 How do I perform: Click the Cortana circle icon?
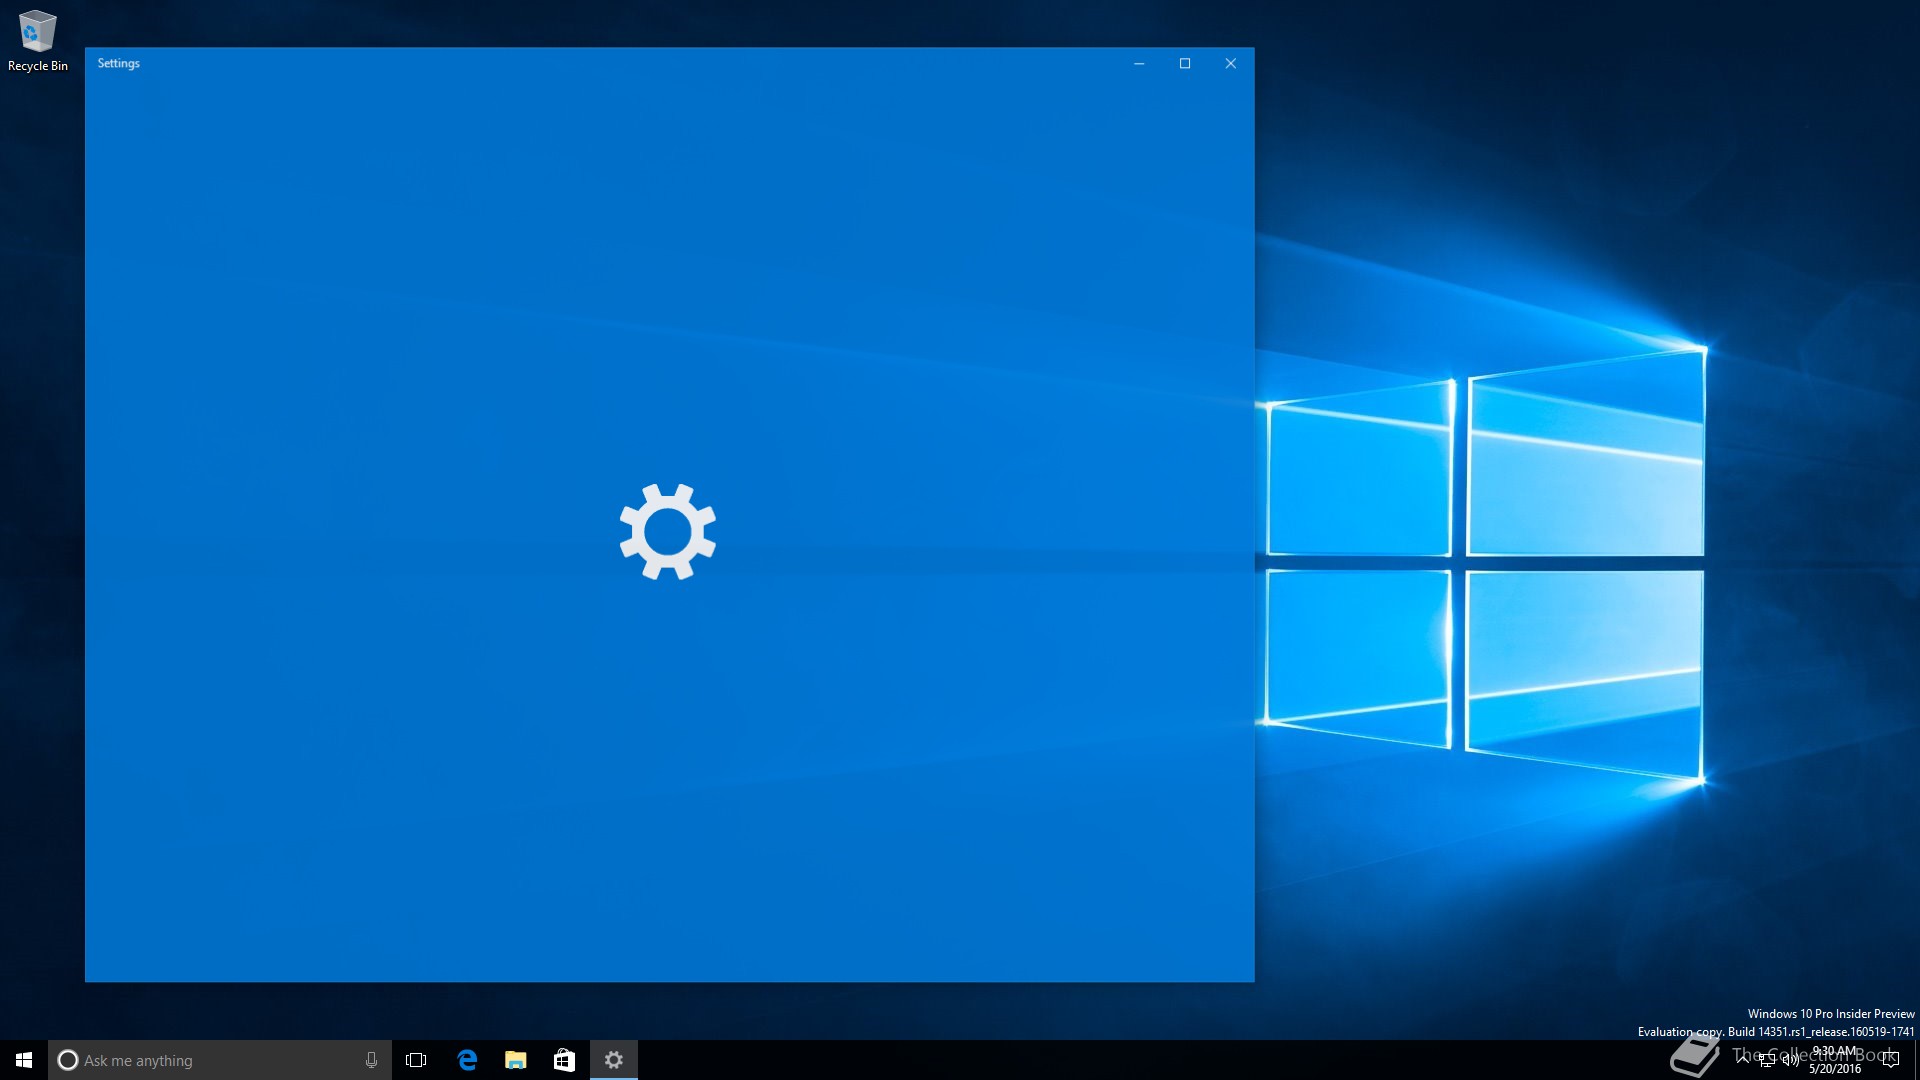click(x=68, y=1060)
